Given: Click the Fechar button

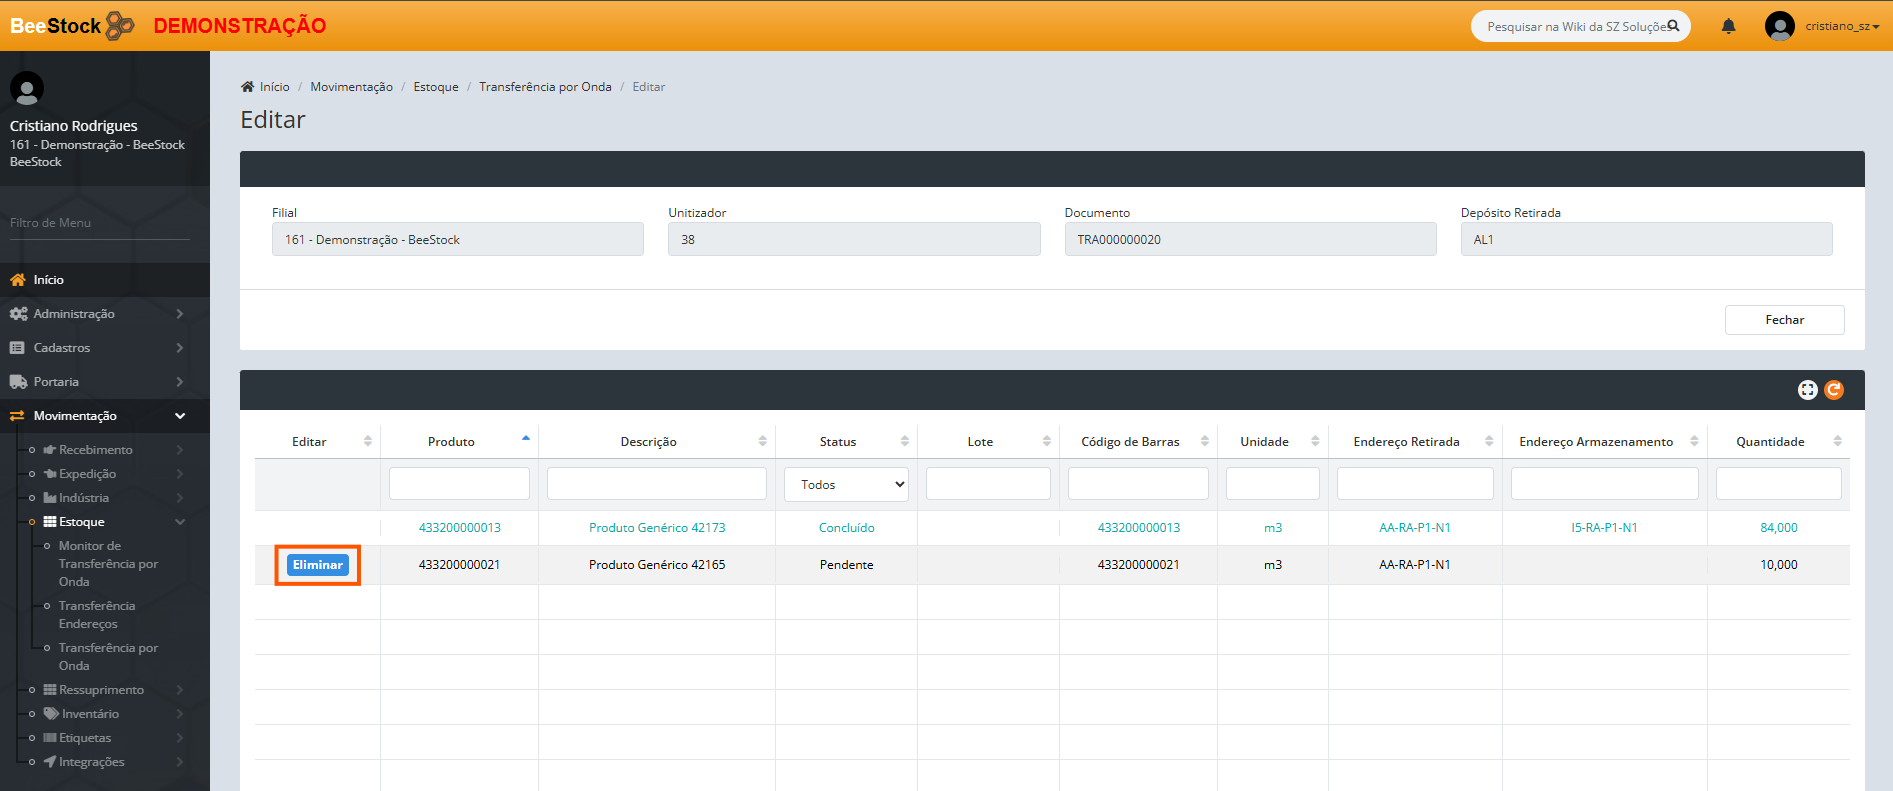Looking at the screenshot, I should point(1784,320).
